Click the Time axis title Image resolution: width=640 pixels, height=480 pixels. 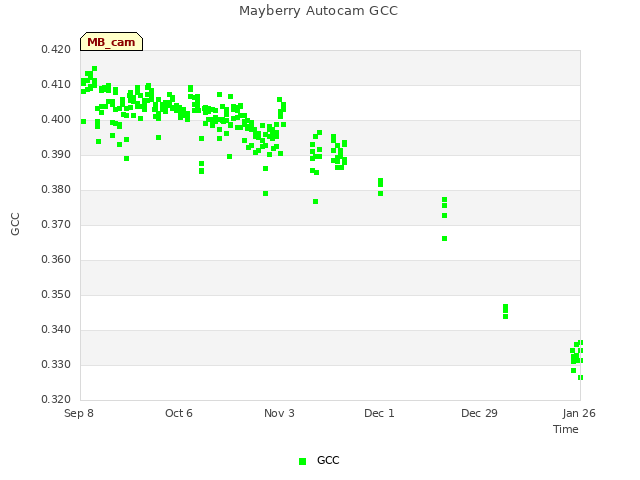pos(566,429)
